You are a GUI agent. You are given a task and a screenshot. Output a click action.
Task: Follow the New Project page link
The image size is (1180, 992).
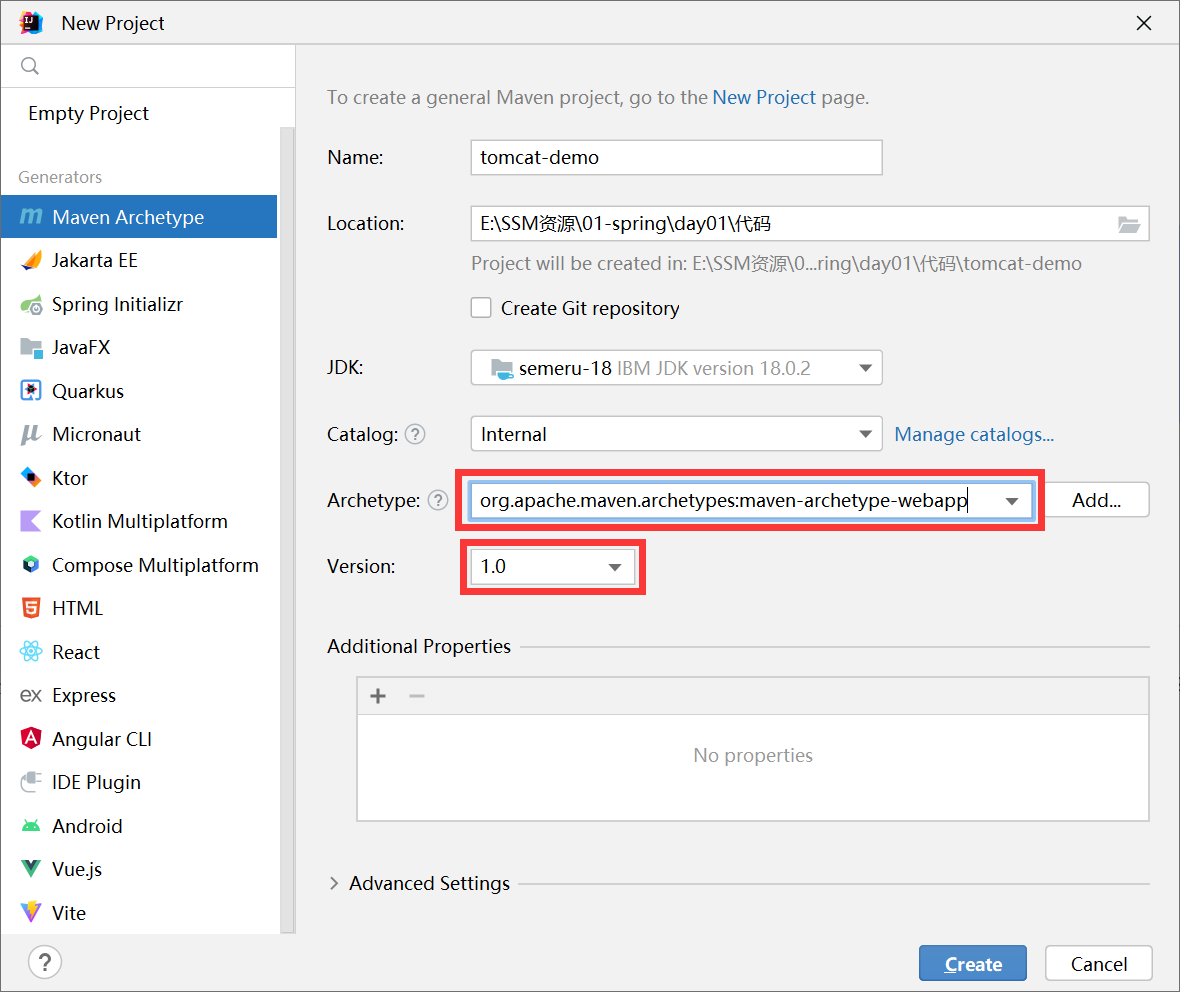click(764, 97)
